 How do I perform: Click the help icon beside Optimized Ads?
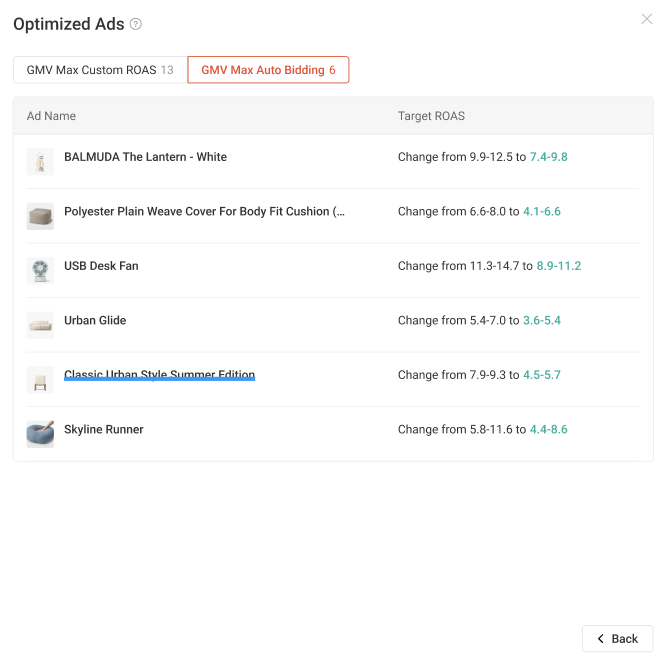tap(135, 24)
